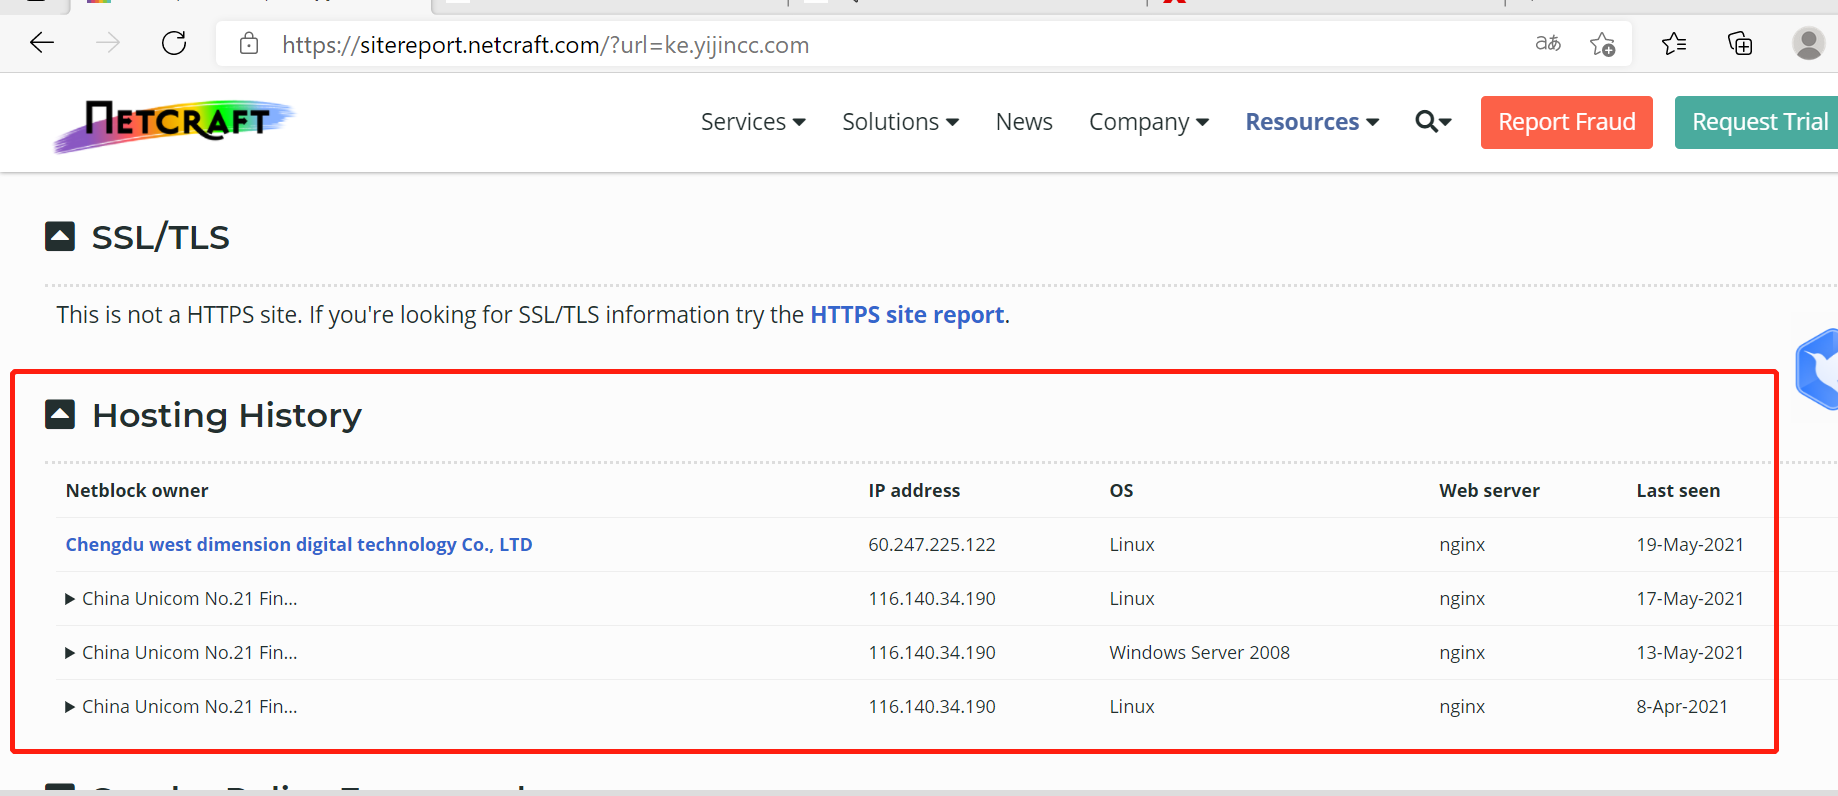Open the HTTPS site report link
This screenshot has width=1838, height=796.
(x=907, y=315)
